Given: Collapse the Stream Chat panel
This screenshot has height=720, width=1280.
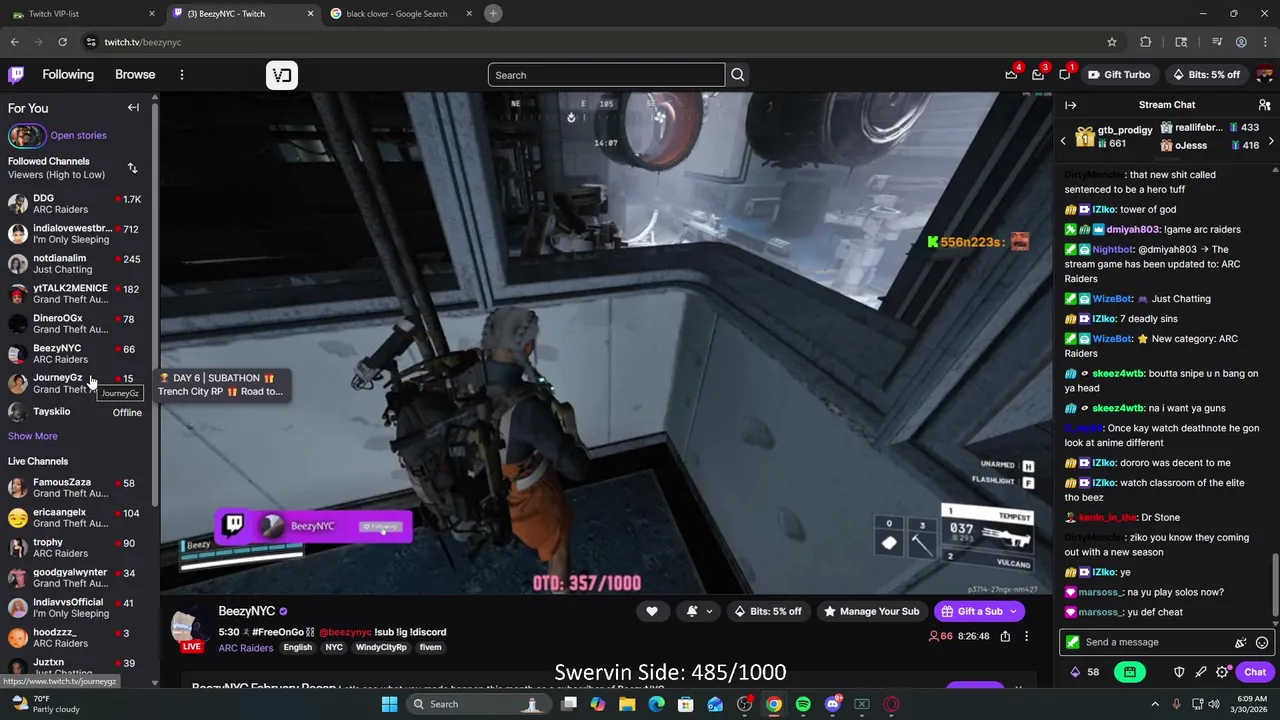Looking at the screenshot, I should tap(1070, 105).
